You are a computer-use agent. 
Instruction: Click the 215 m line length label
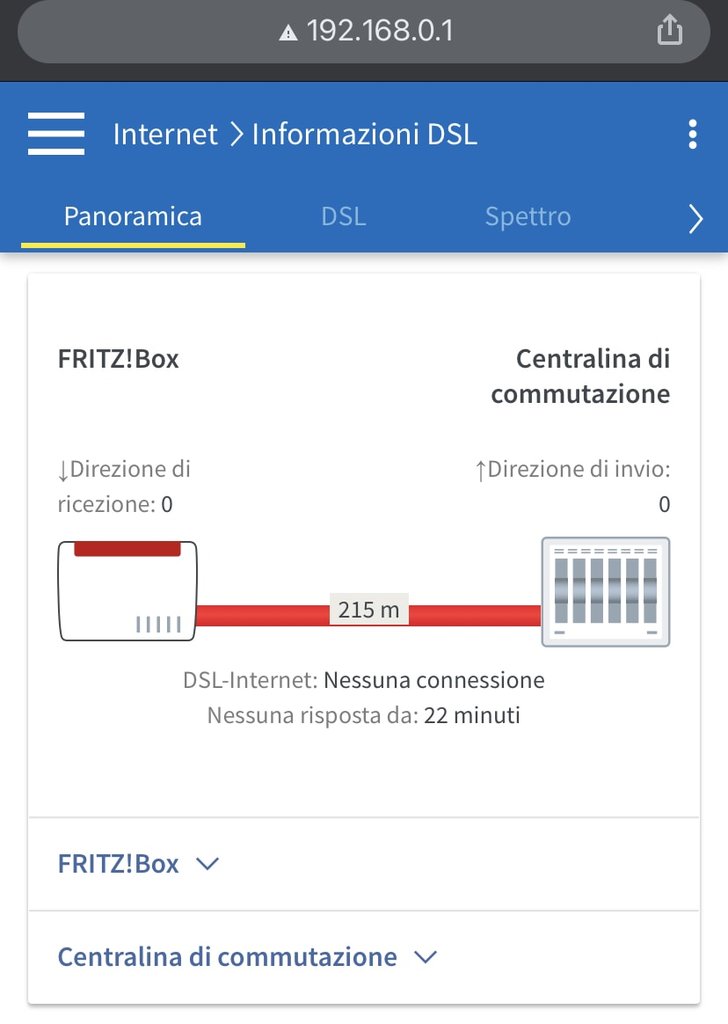369,609
